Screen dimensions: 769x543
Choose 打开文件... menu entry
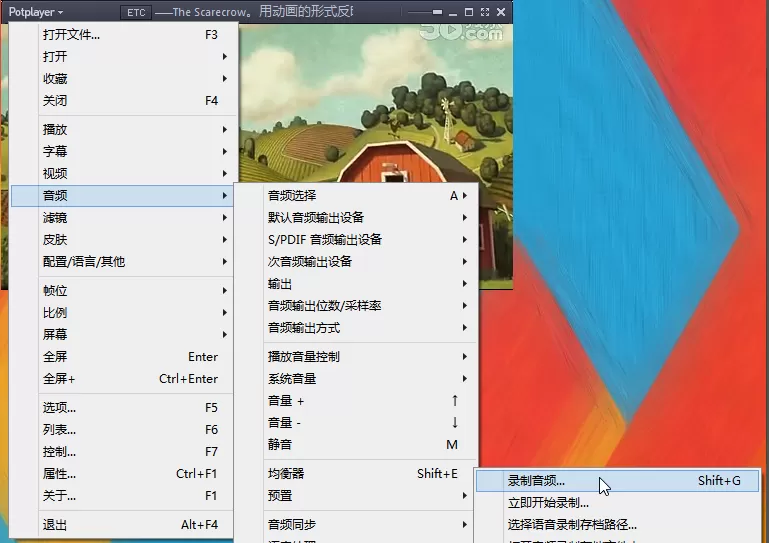click(123, 35)
